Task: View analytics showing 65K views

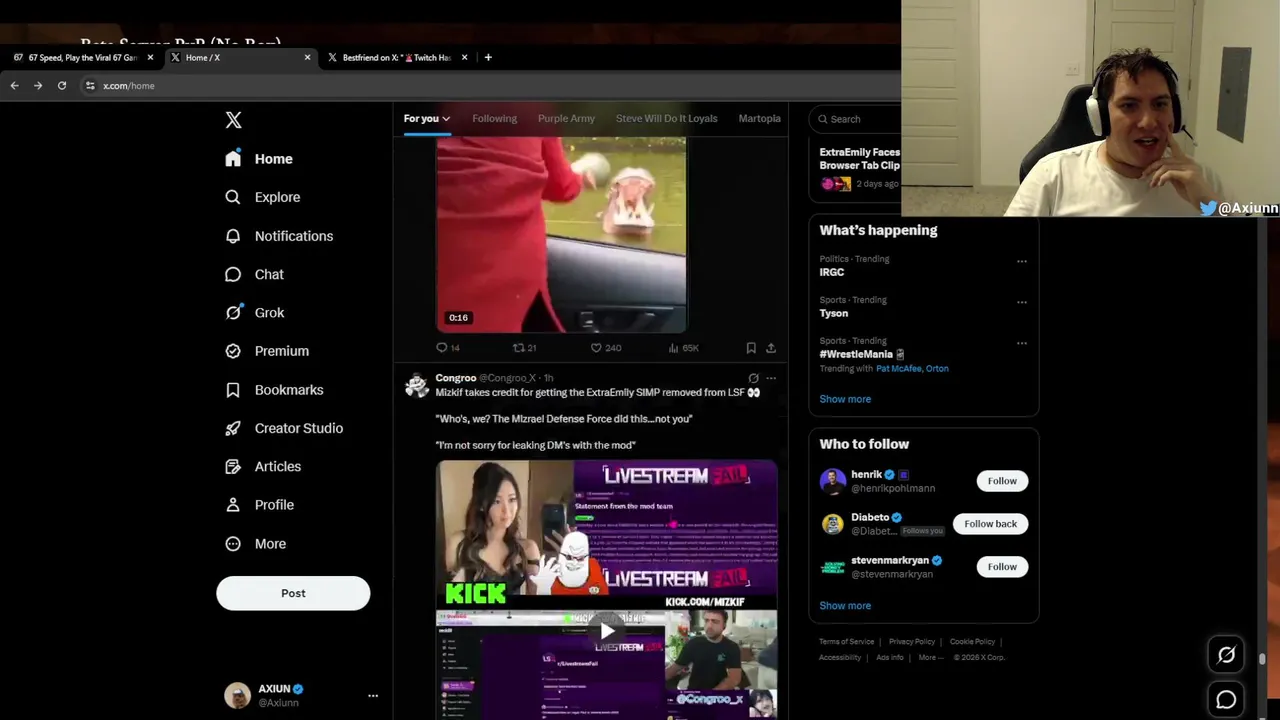Action: click(x=683, y=348)
